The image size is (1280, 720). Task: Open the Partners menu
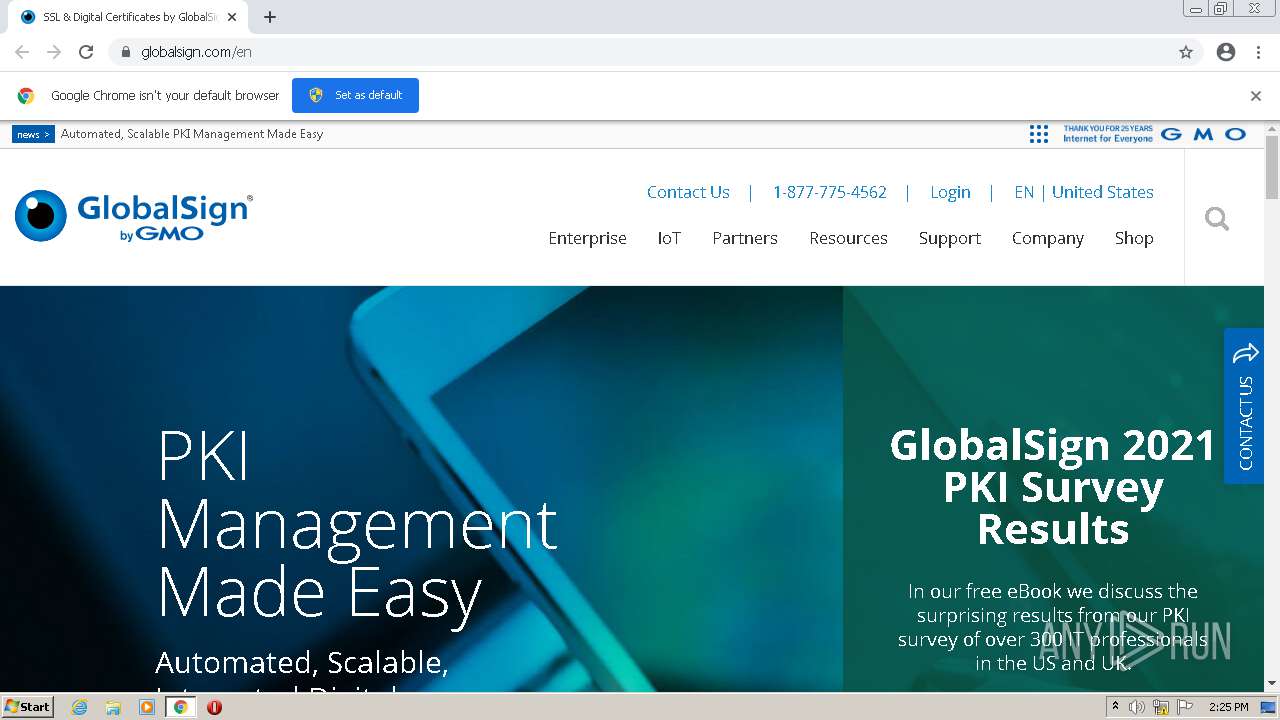click(745, 238)
